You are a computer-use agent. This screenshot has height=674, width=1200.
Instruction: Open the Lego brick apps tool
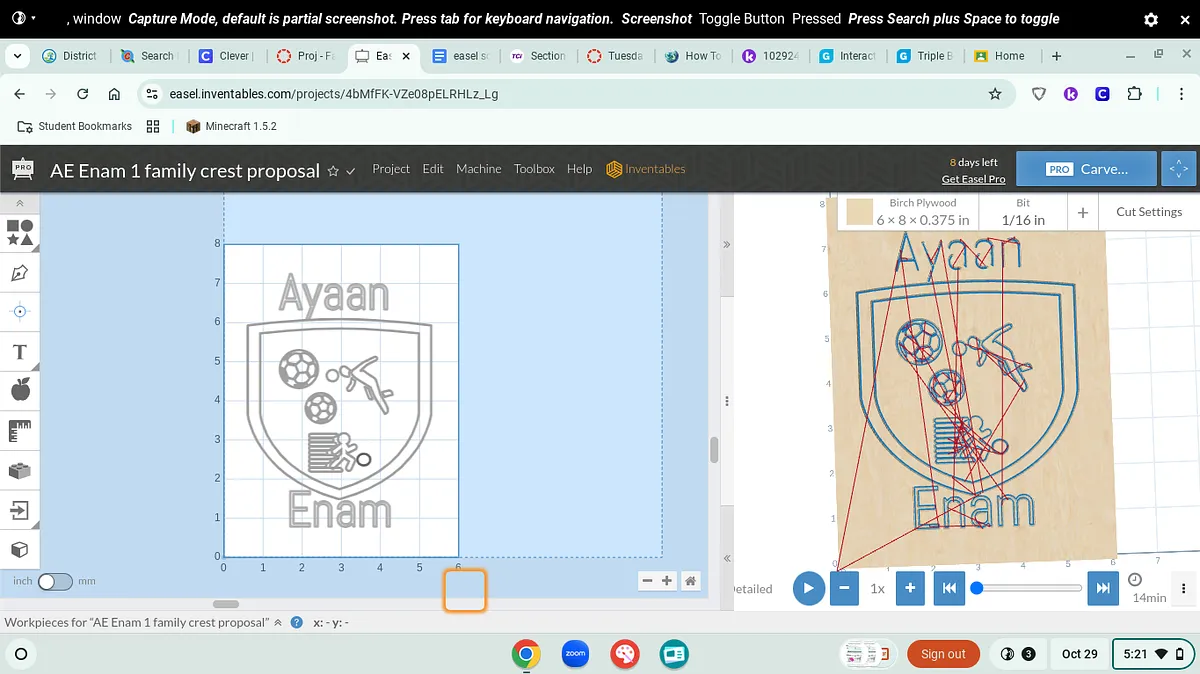coord(20,470)
